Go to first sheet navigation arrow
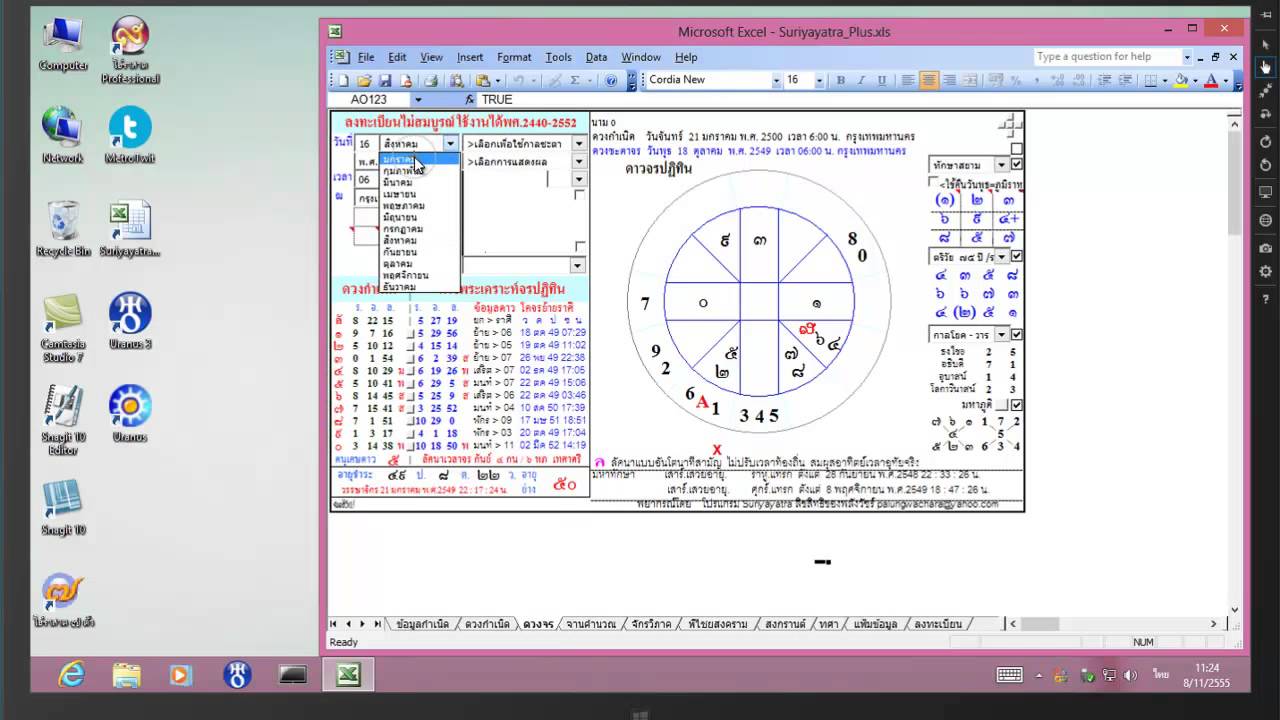This screenshot has height=720, width=1280. tap(335, 624)
